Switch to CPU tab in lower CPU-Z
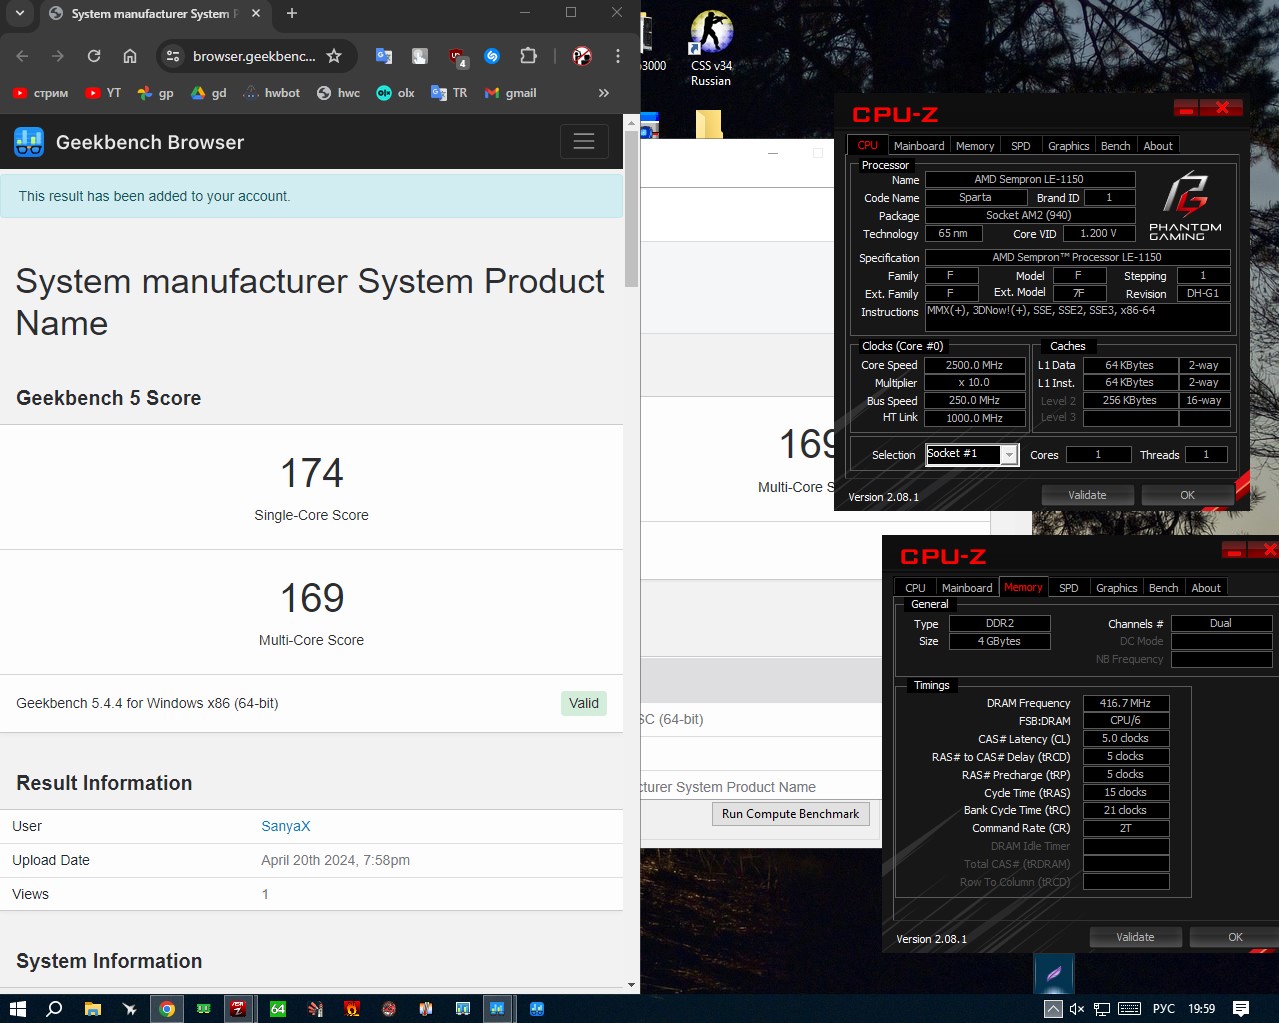 click(915, 588)
